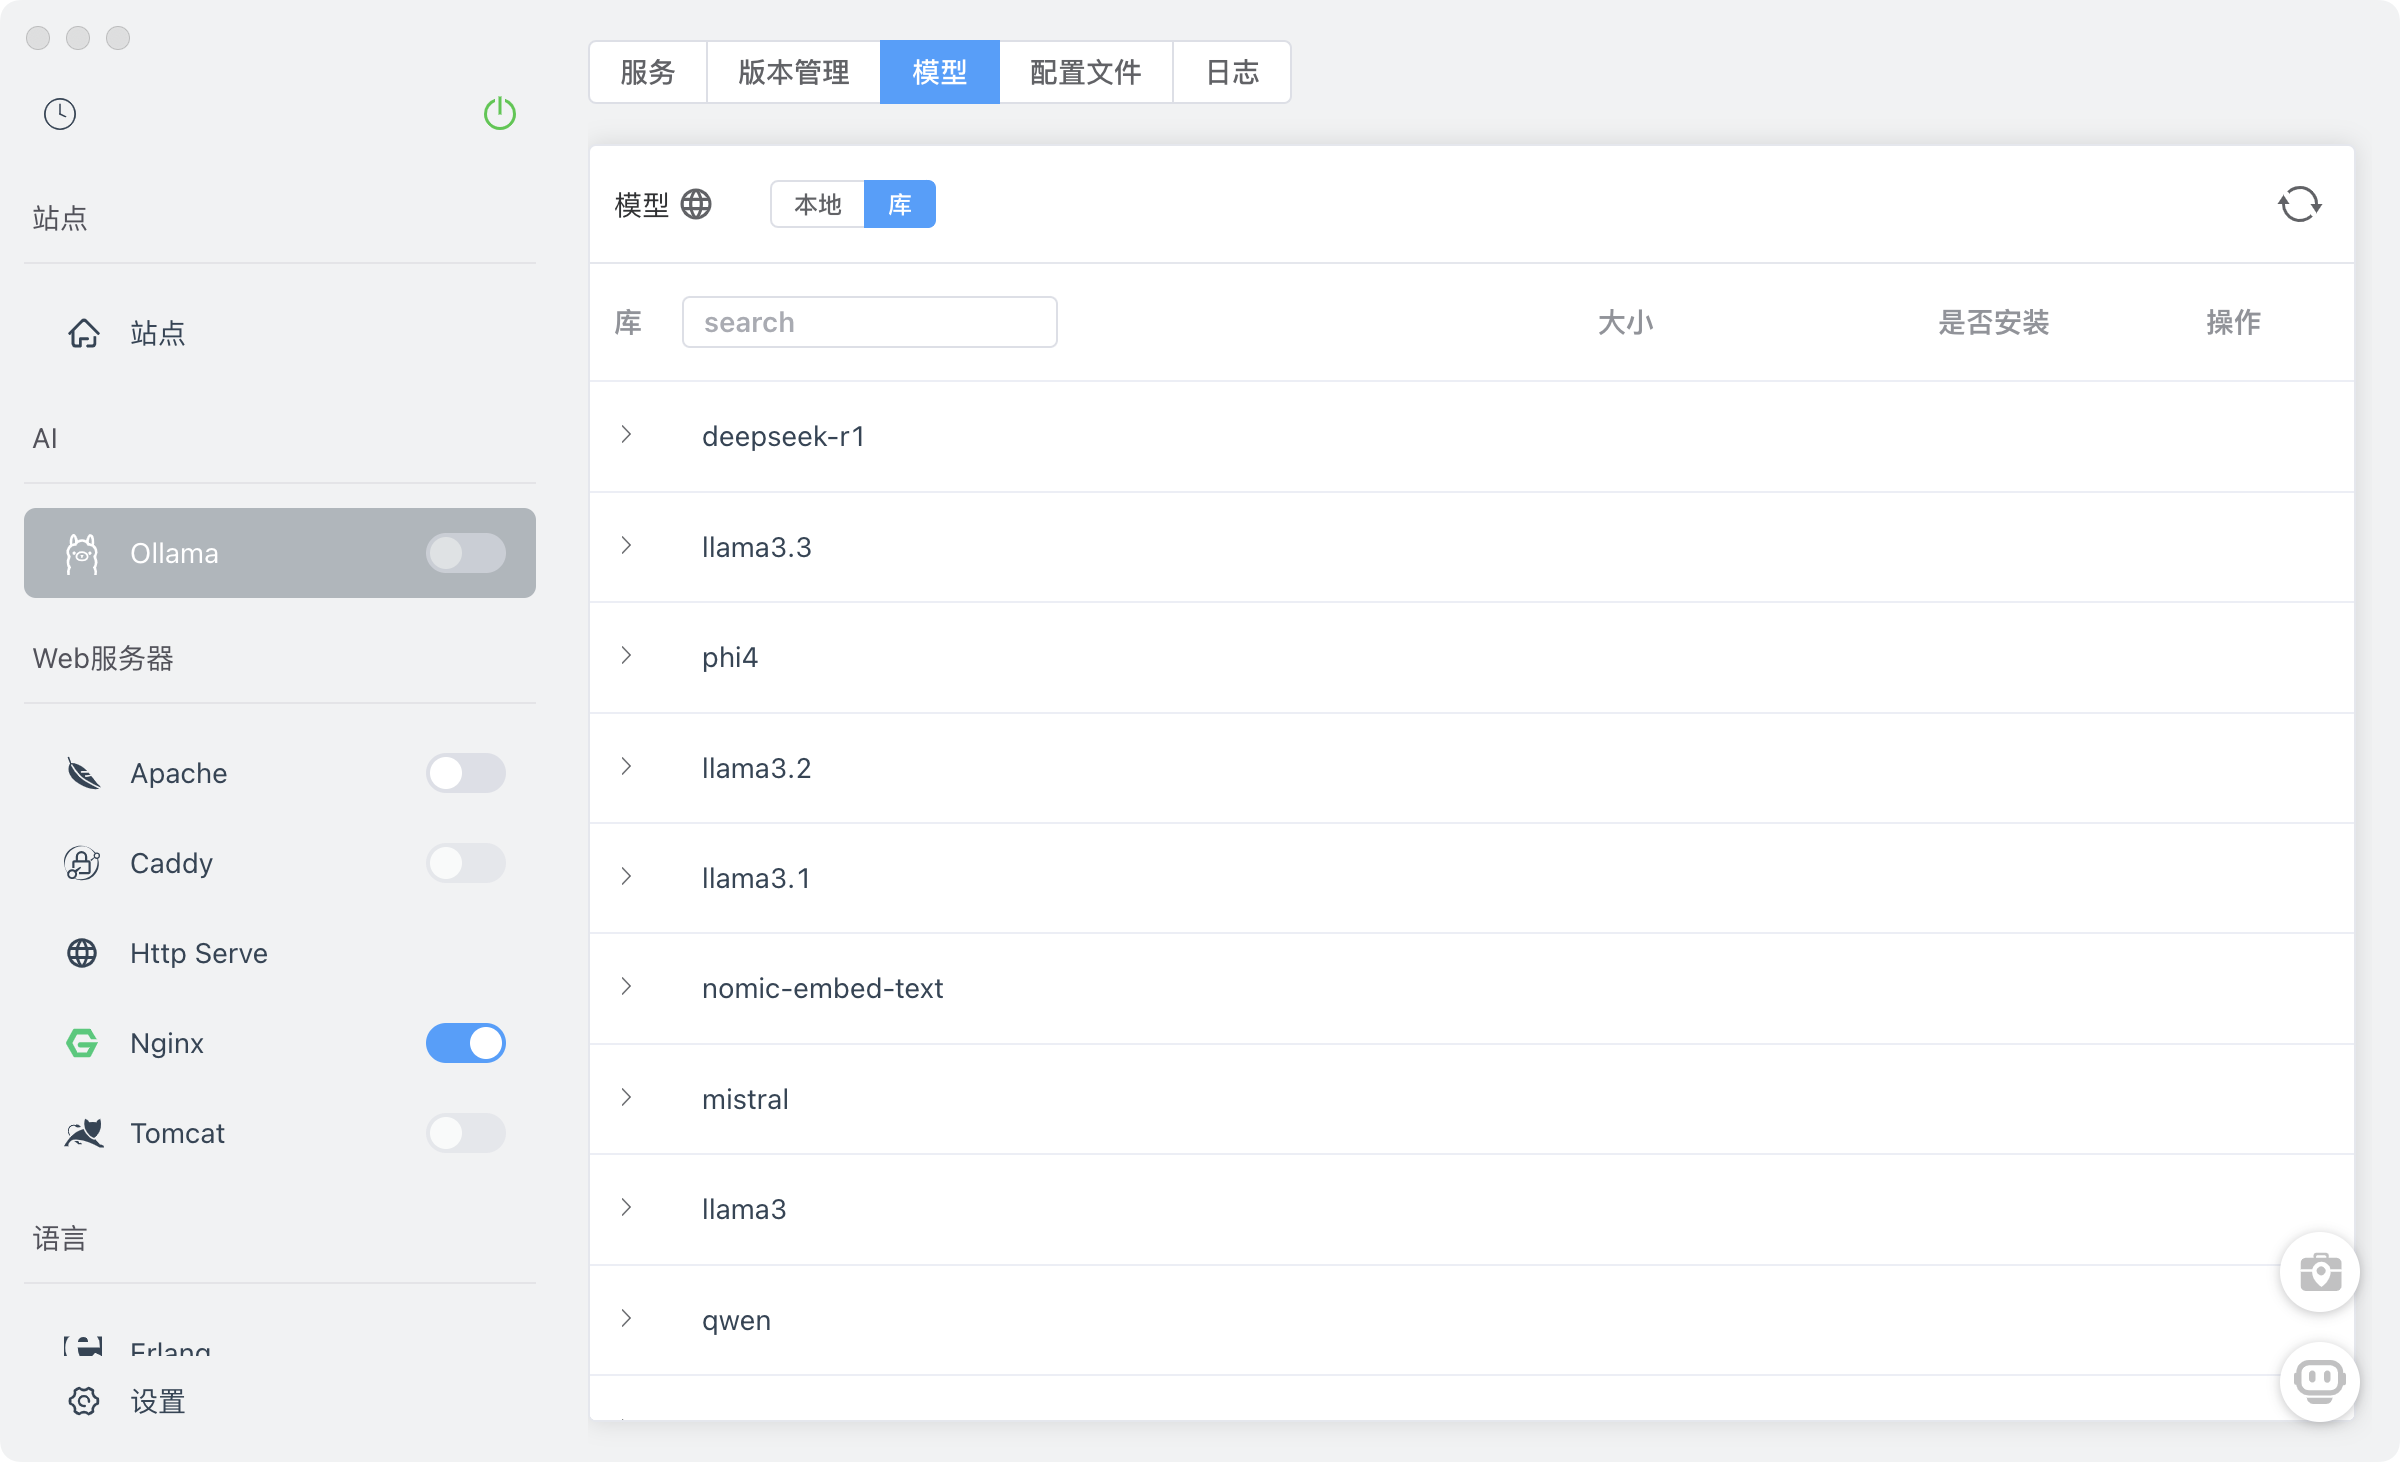The image size is (2400, 1462).
Task: Click the toolbox floating button
Action: point(2320,1272)
